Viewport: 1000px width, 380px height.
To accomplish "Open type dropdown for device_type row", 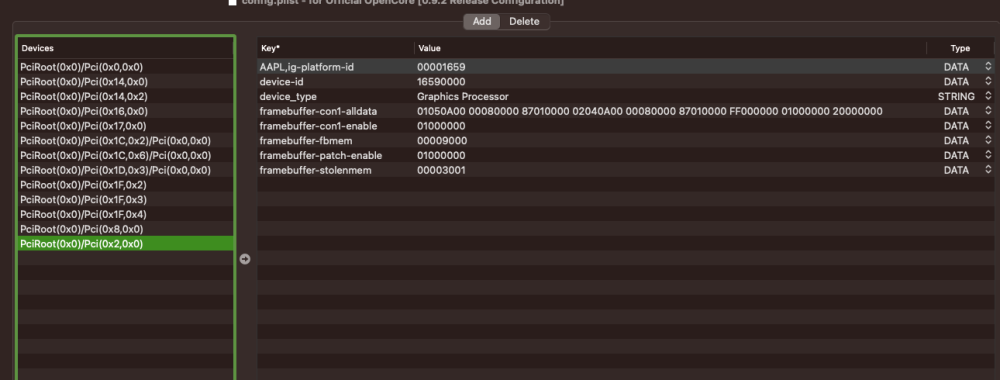I will 988,96.
